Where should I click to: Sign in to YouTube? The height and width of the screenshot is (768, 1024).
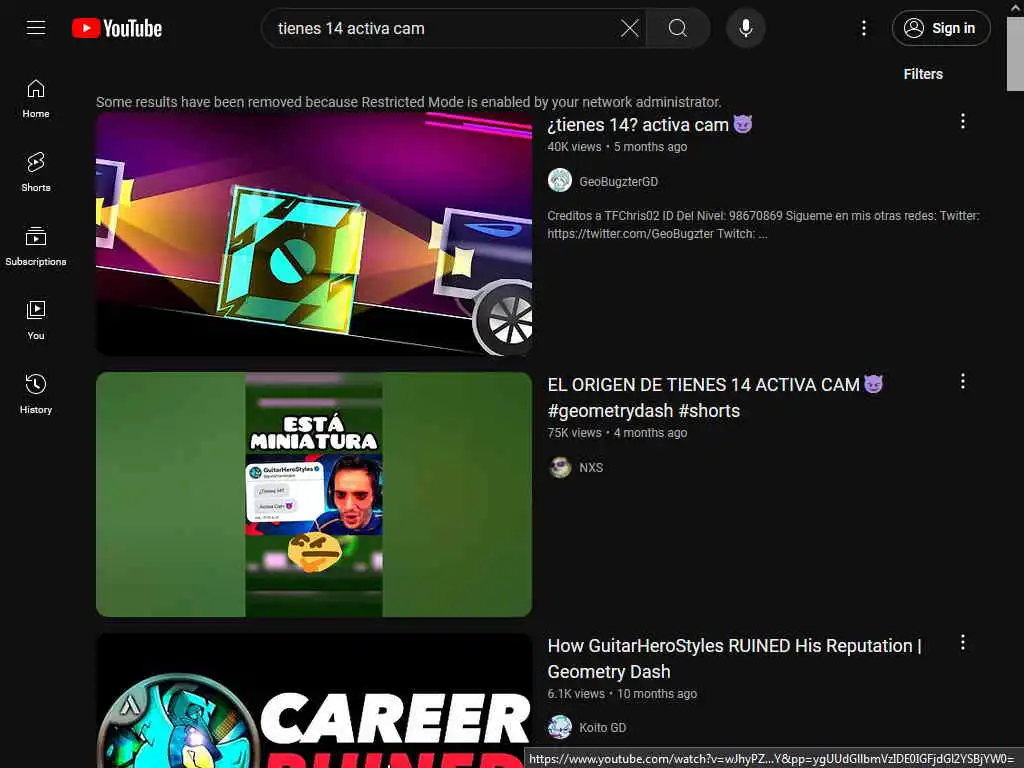[x=940, y=28]
